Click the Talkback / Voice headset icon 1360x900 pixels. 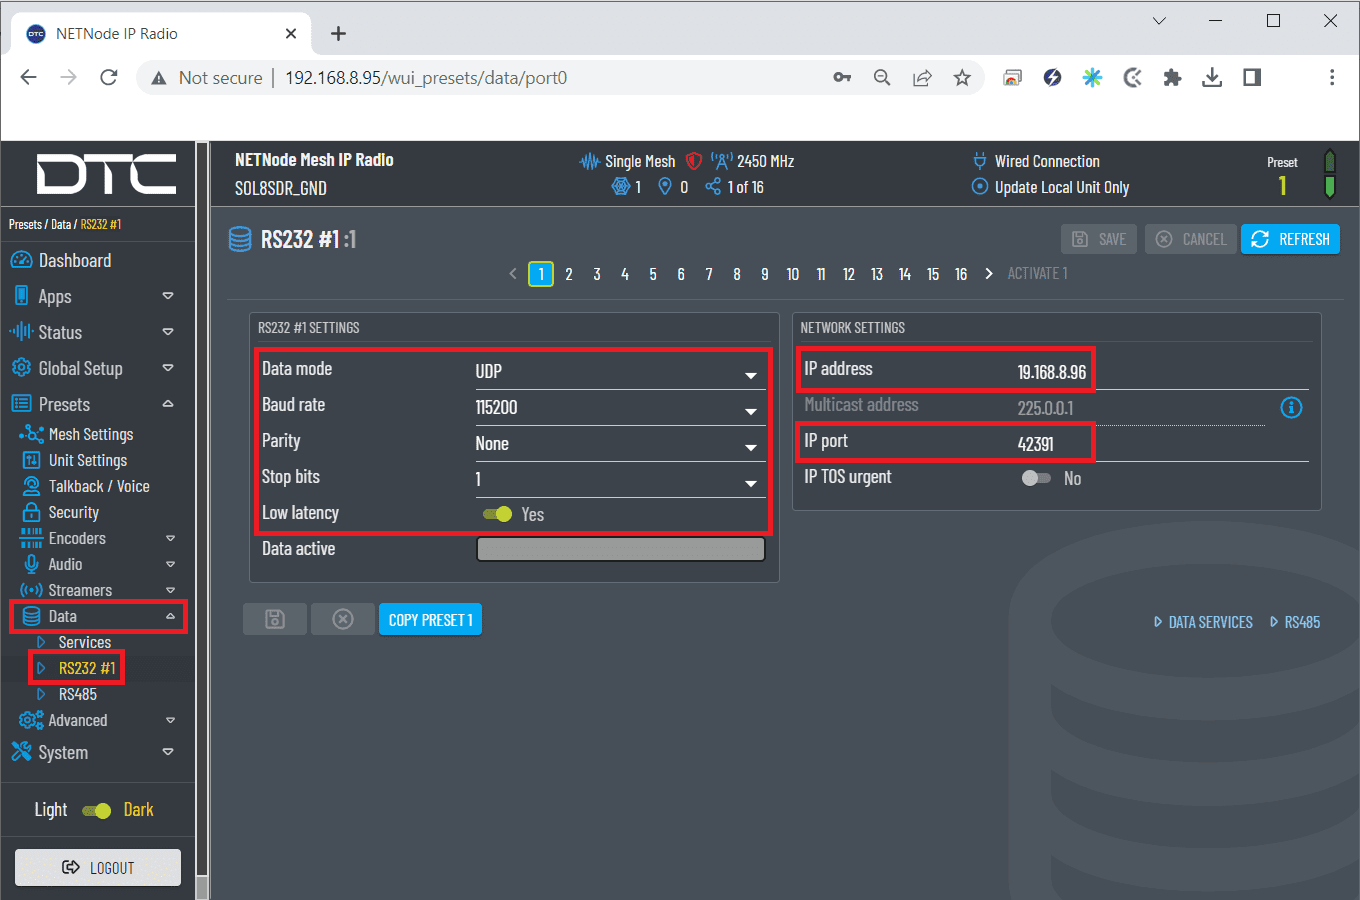(x=31, y=486)
